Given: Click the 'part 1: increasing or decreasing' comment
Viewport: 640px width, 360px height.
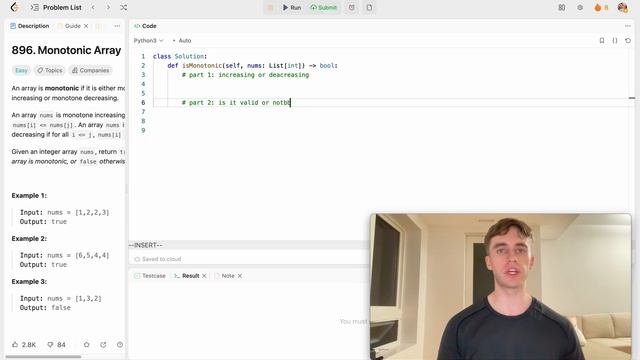Looking at the screenshot, I should pyautogui.click(x=245, y=75).
